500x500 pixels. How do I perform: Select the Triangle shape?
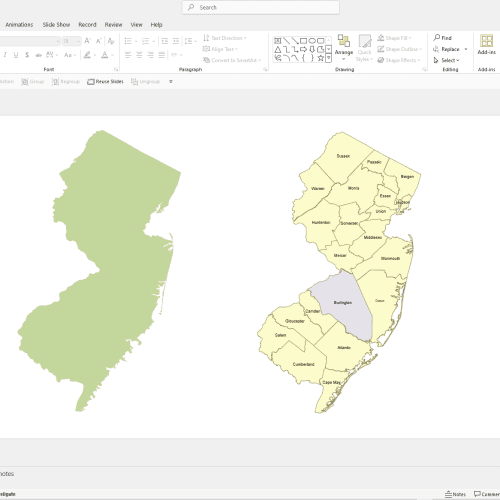coord(277,50)
